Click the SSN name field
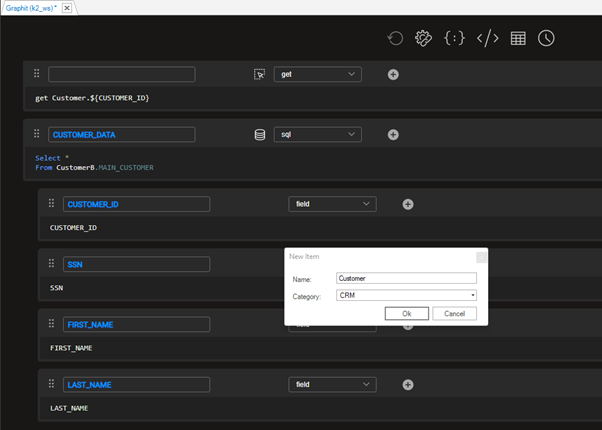 [x=136, y=264]
